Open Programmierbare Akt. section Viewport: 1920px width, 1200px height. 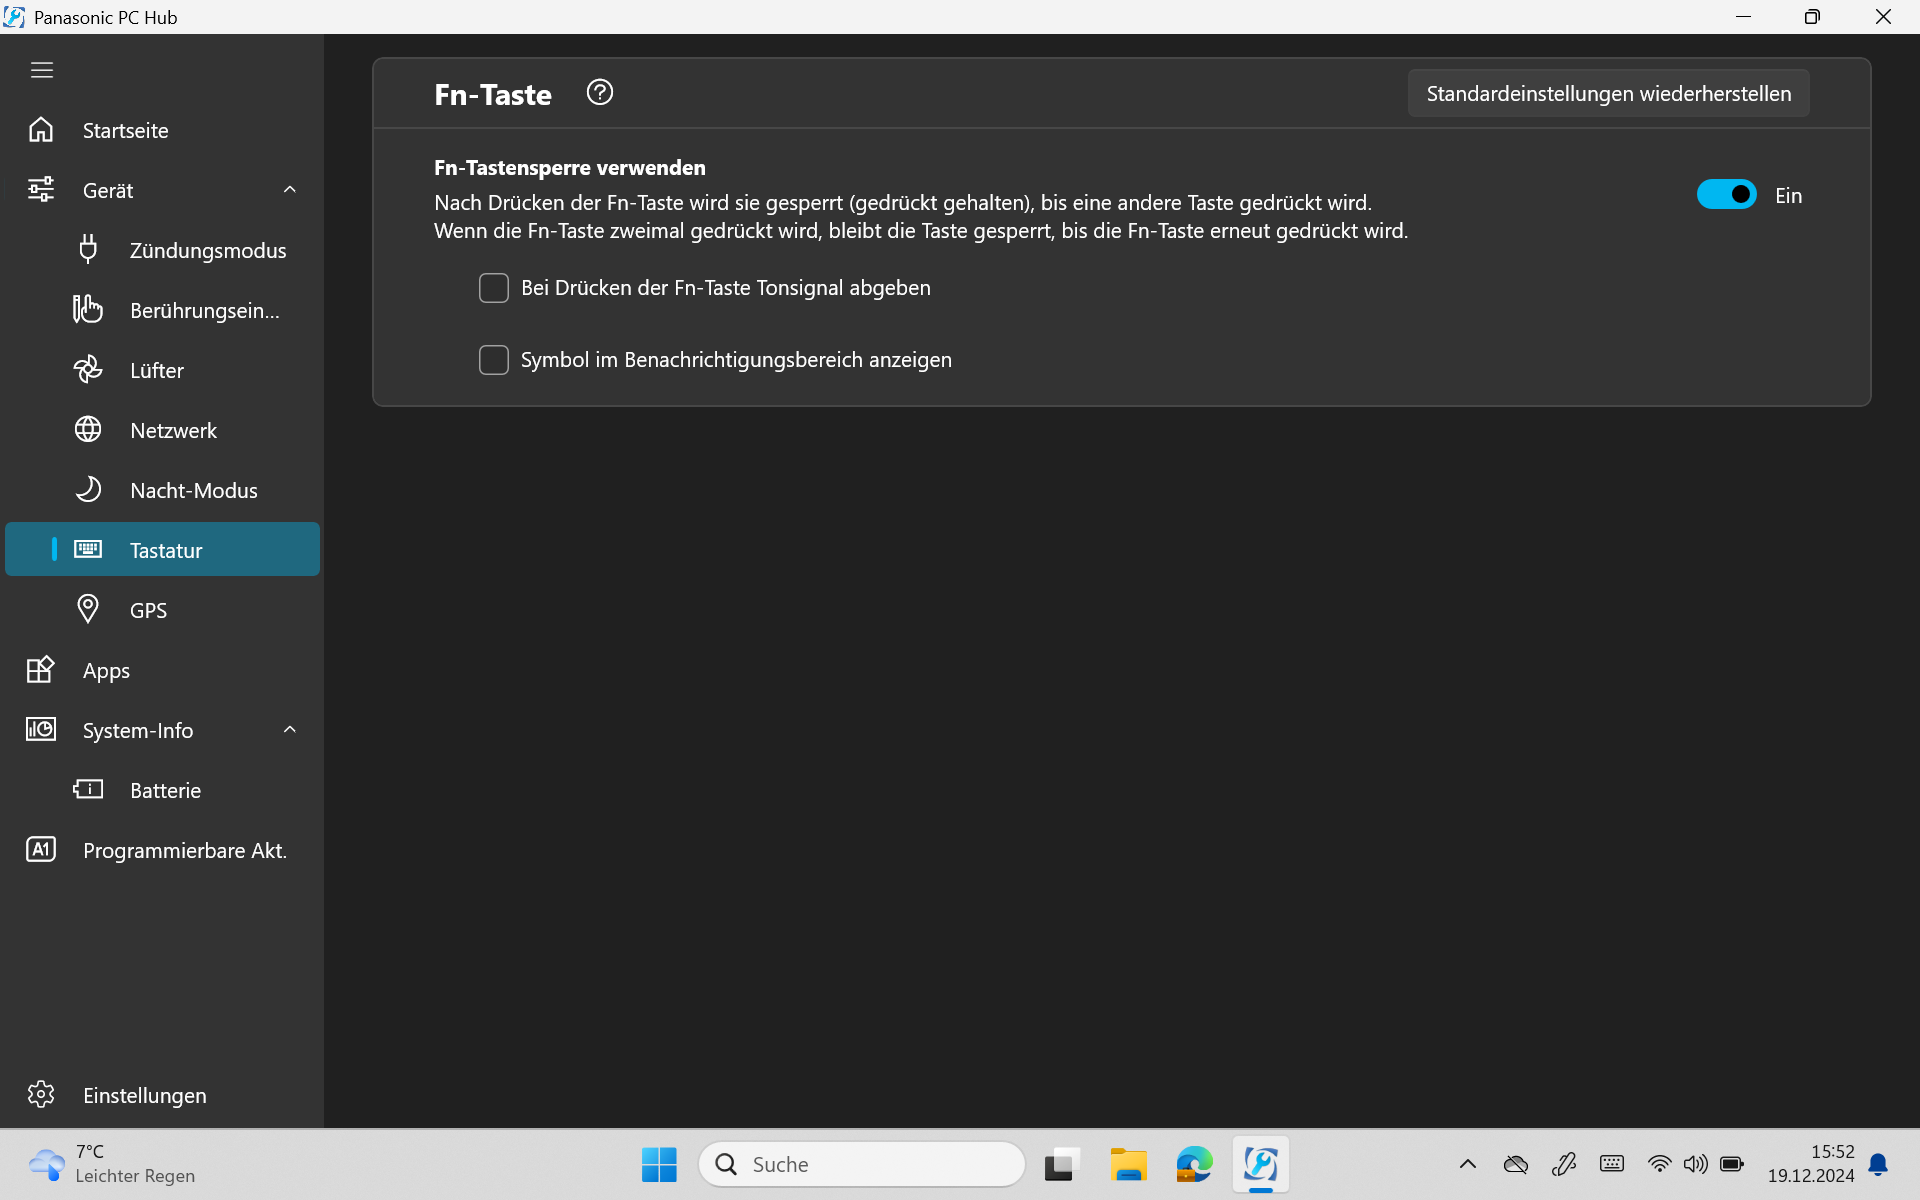(184, 851)
